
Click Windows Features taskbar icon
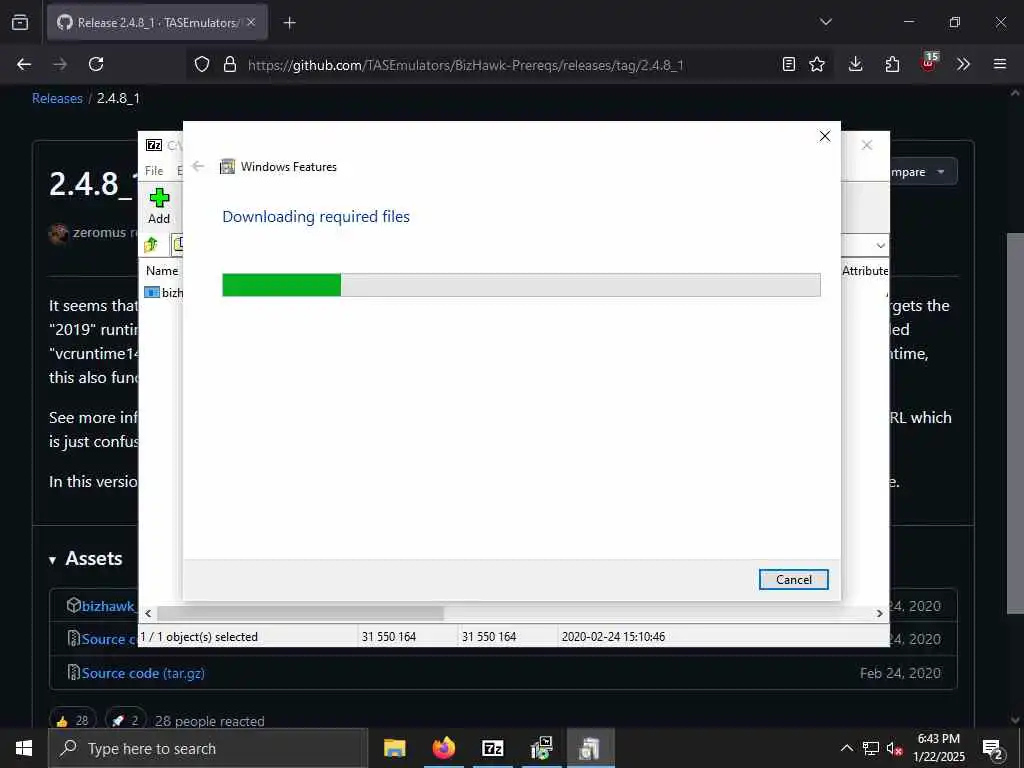(590, 748)
